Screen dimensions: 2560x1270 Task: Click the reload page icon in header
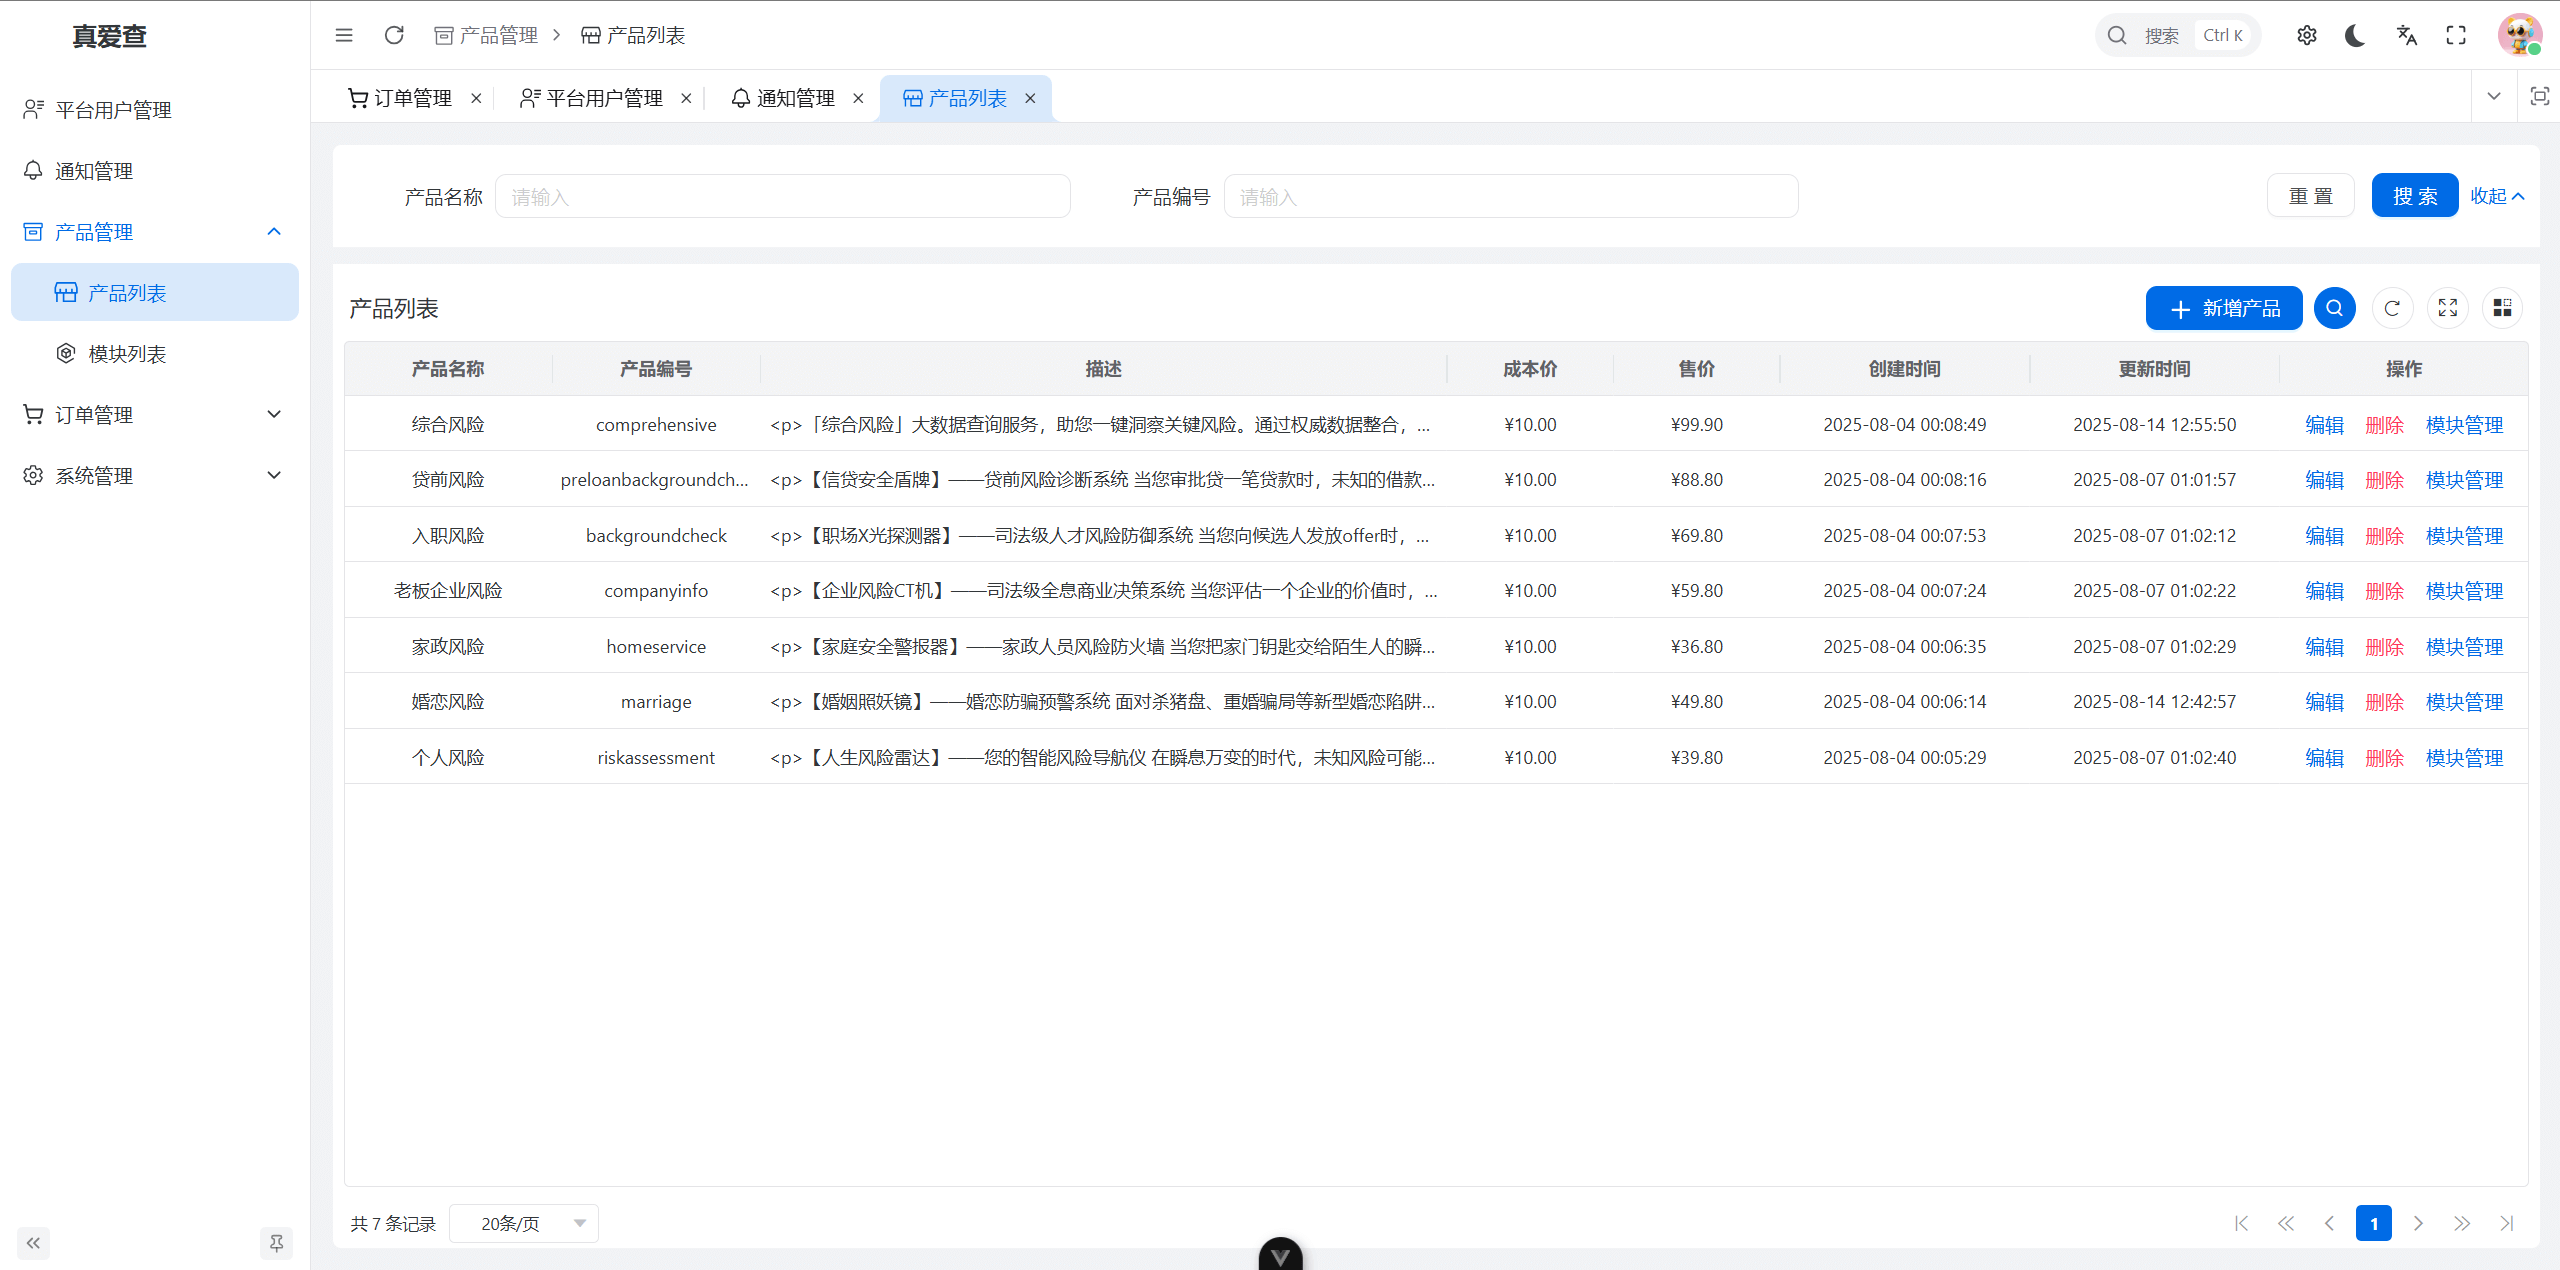coord(394,35)
